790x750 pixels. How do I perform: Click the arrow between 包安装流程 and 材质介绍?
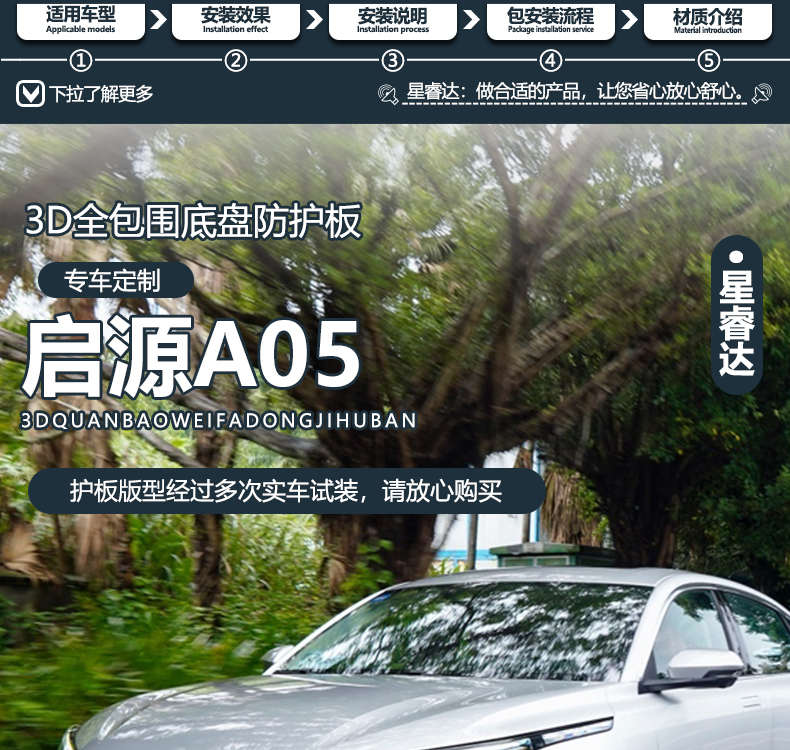[629, 20]
